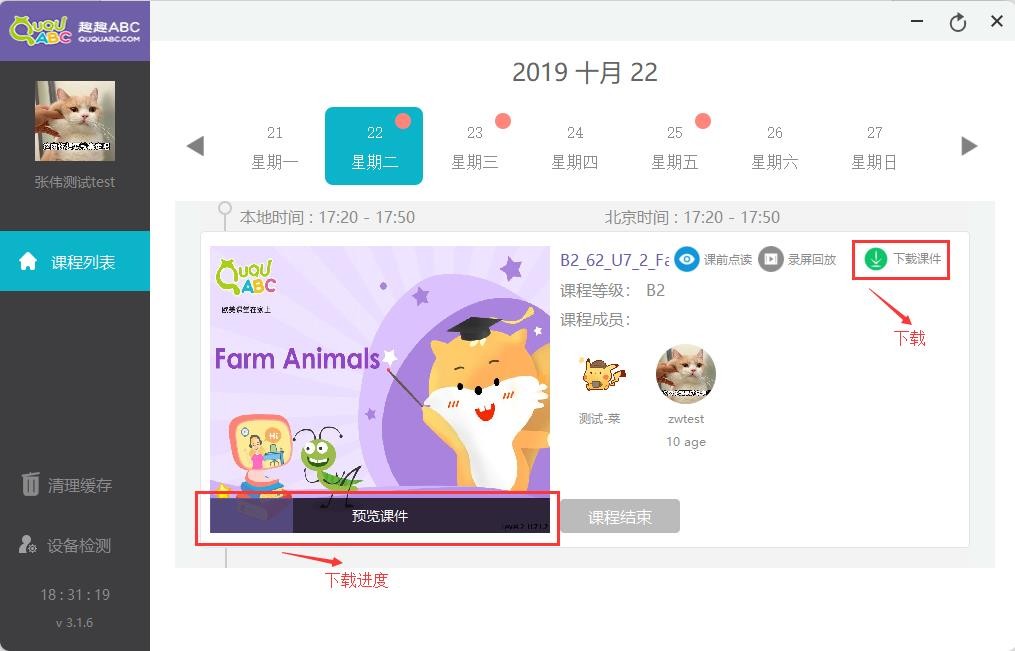Click the trash icon for 清理缓存
This screenshot has height=651, width=1015.
click(x=30, y=483)
